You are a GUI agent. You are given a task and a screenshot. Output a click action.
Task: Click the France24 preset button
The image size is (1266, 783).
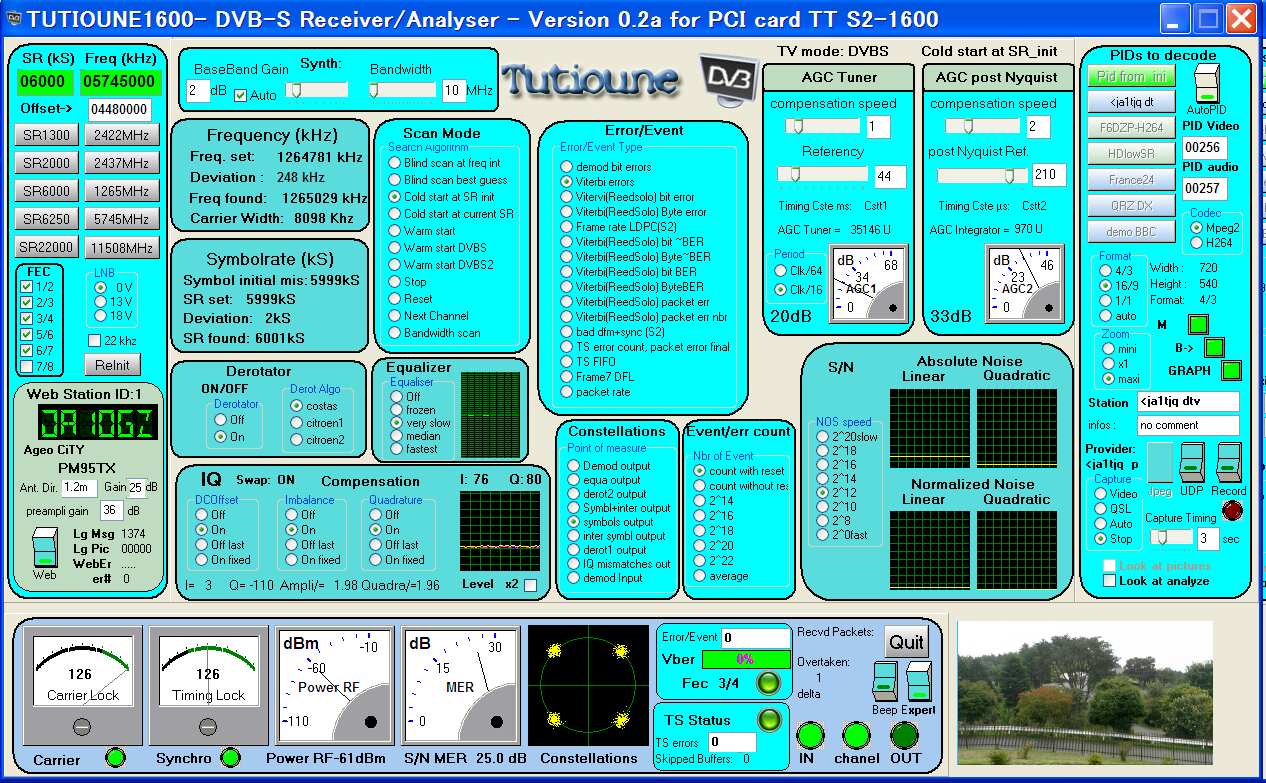pyautogui.click(x=1132, y=180)
